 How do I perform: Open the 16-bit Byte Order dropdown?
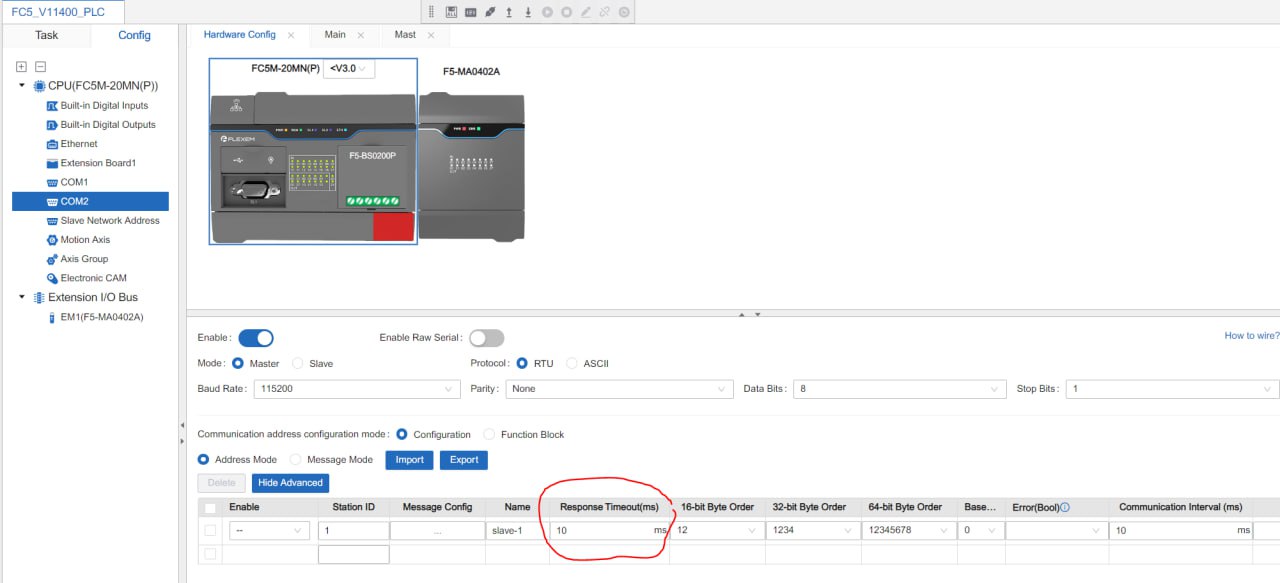tap(717, 530)
